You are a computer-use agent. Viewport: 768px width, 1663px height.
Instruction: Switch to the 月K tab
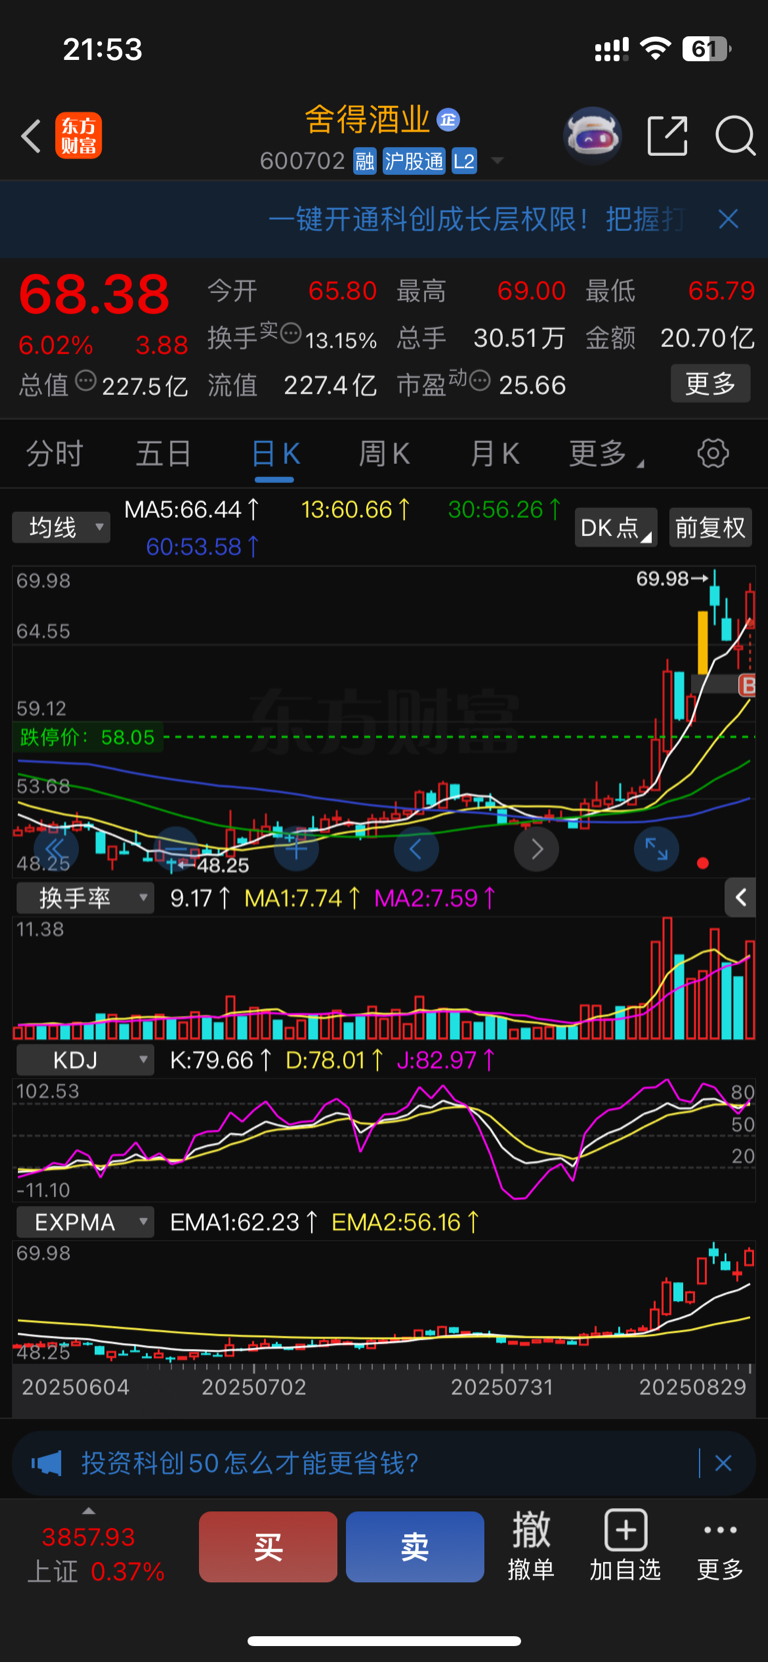click(x=494, y=454)
